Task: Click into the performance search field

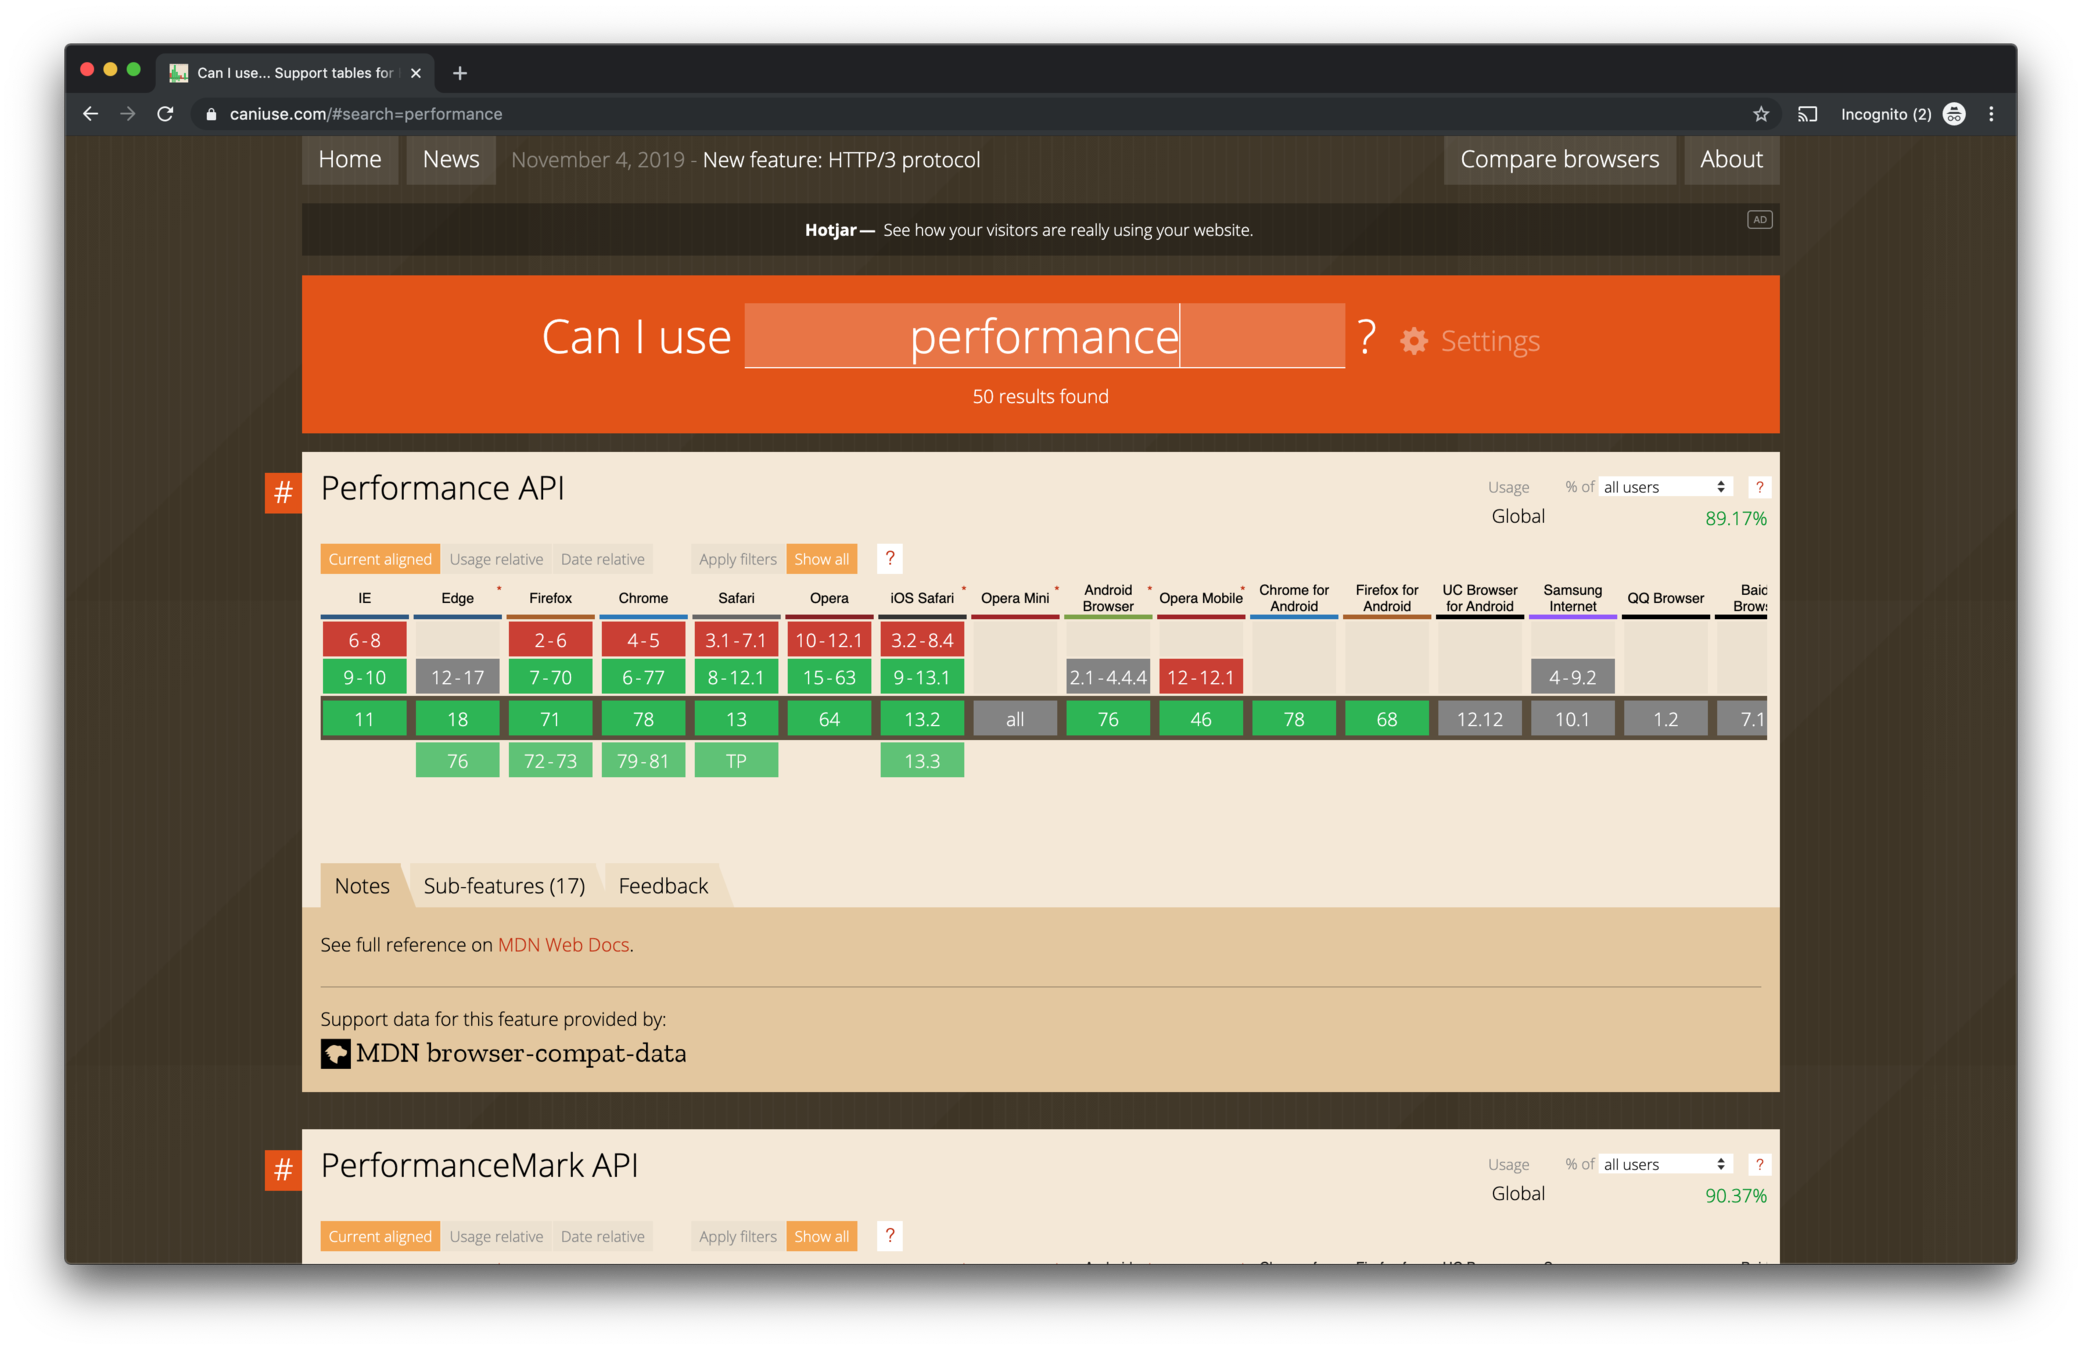Action: coord(1044,337)
